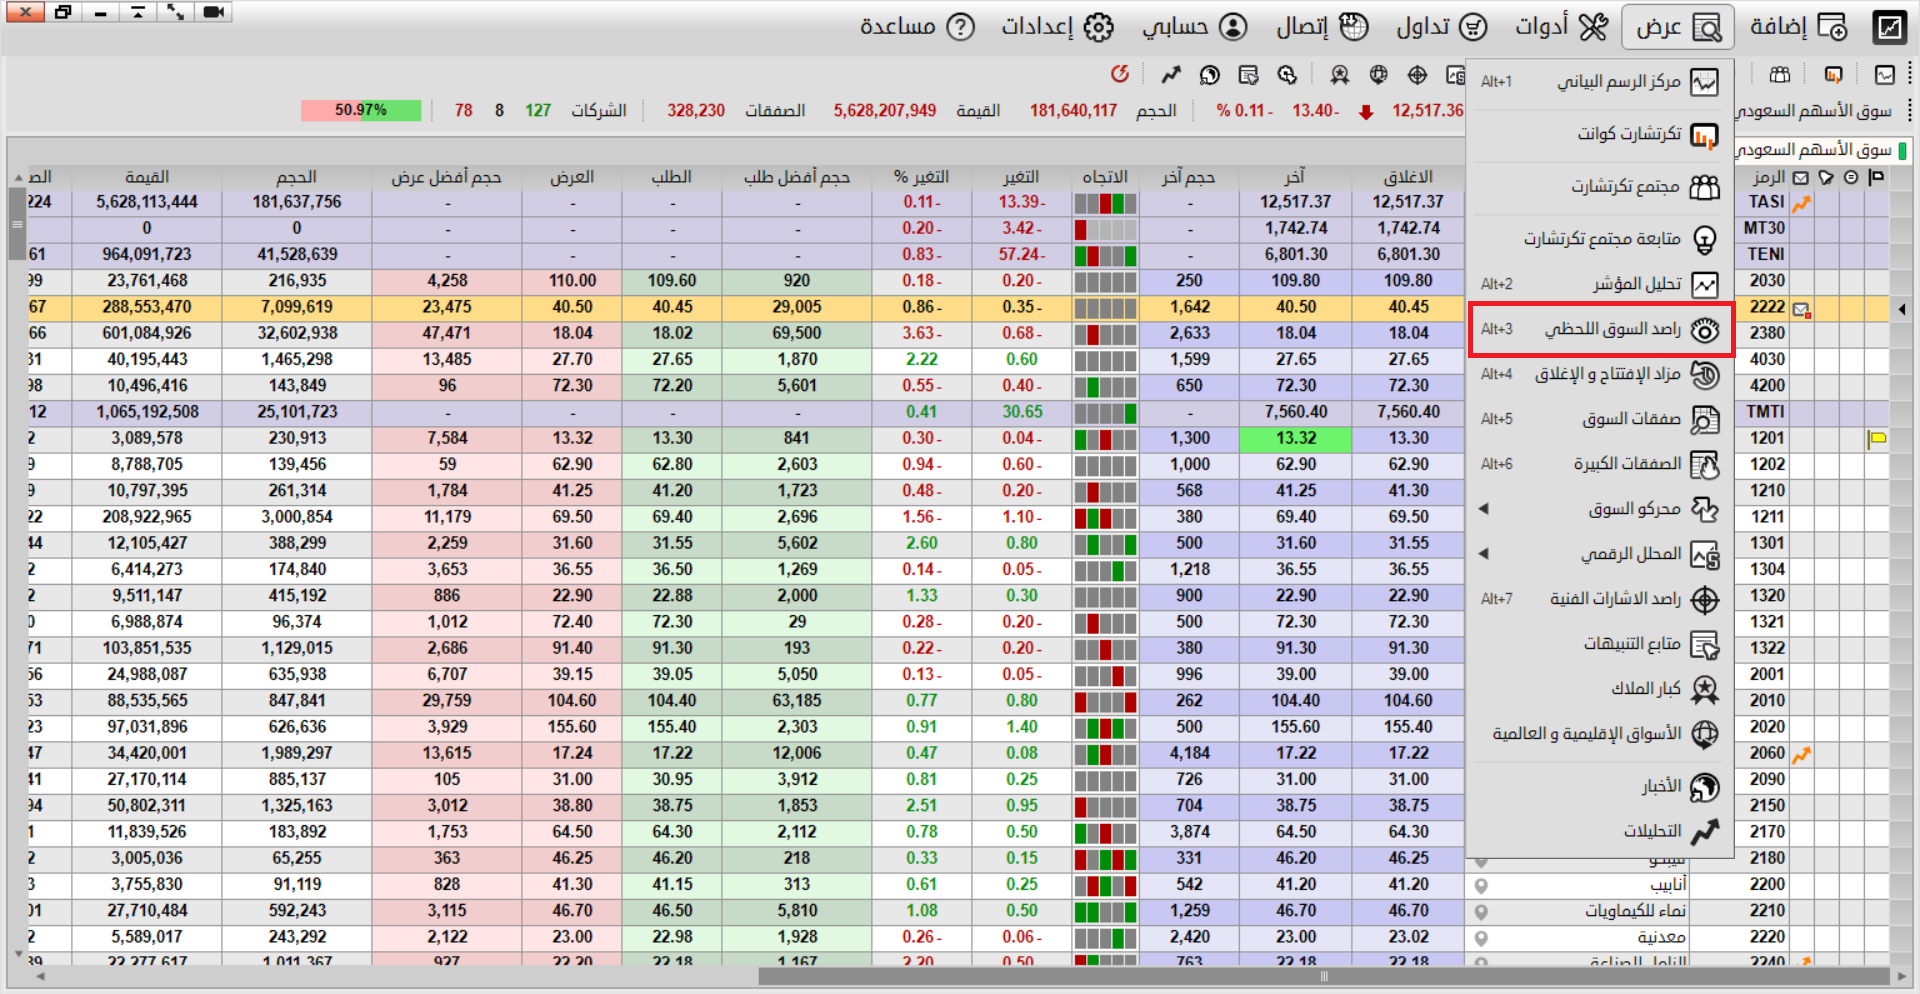Click the award ribbon top shareholders toolbar icon
This screenshot has height=994, width=1920.
coord(1340,74)
